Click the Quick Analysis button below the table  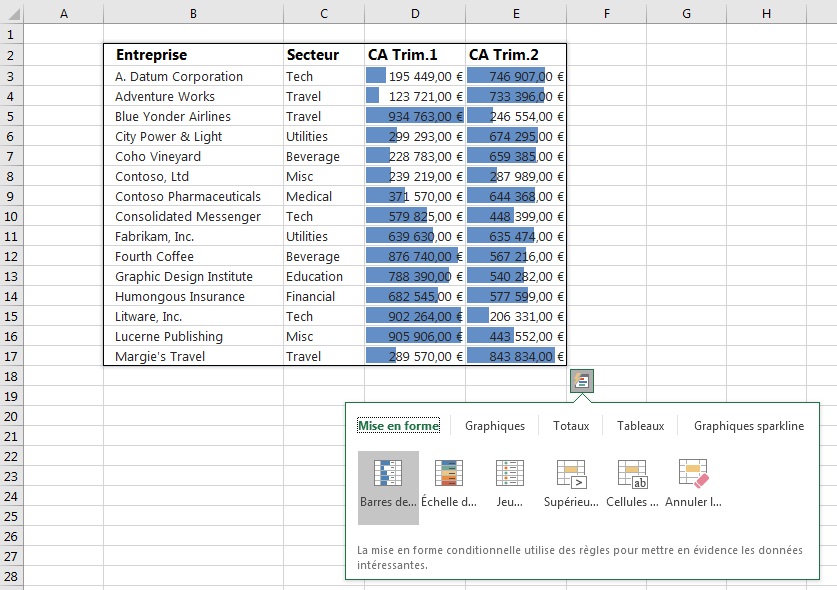pos(581,381)
